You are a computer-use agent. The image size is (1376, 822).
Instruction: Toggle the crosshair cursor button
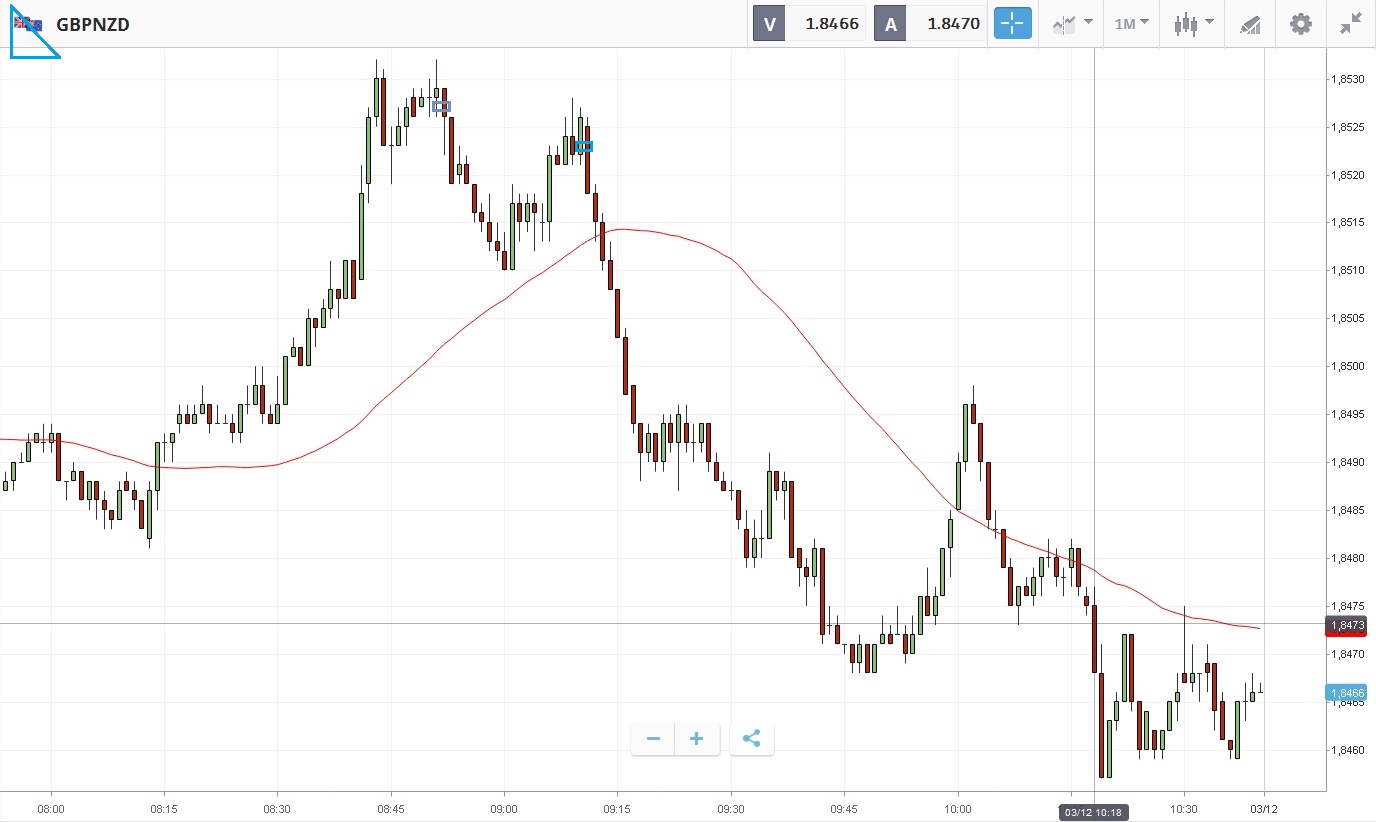1012,23
